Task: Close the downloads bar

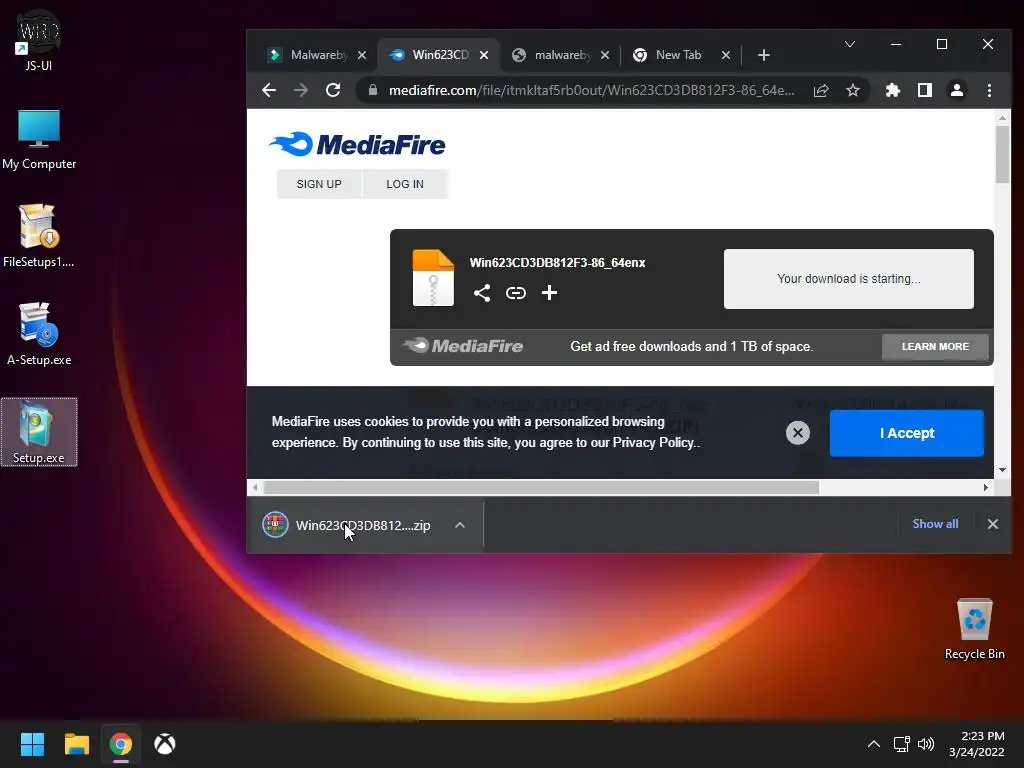Action: point(993,524)
